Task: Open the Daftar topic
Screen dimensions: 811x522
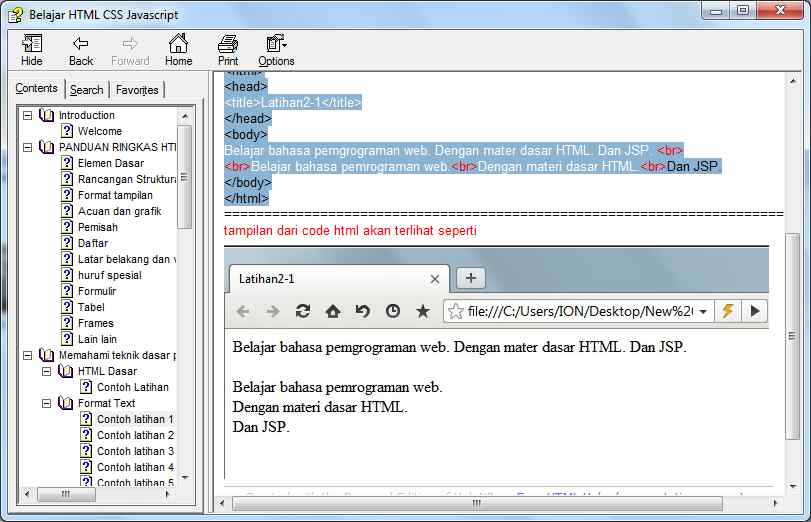Action: [x=93, y=244]
